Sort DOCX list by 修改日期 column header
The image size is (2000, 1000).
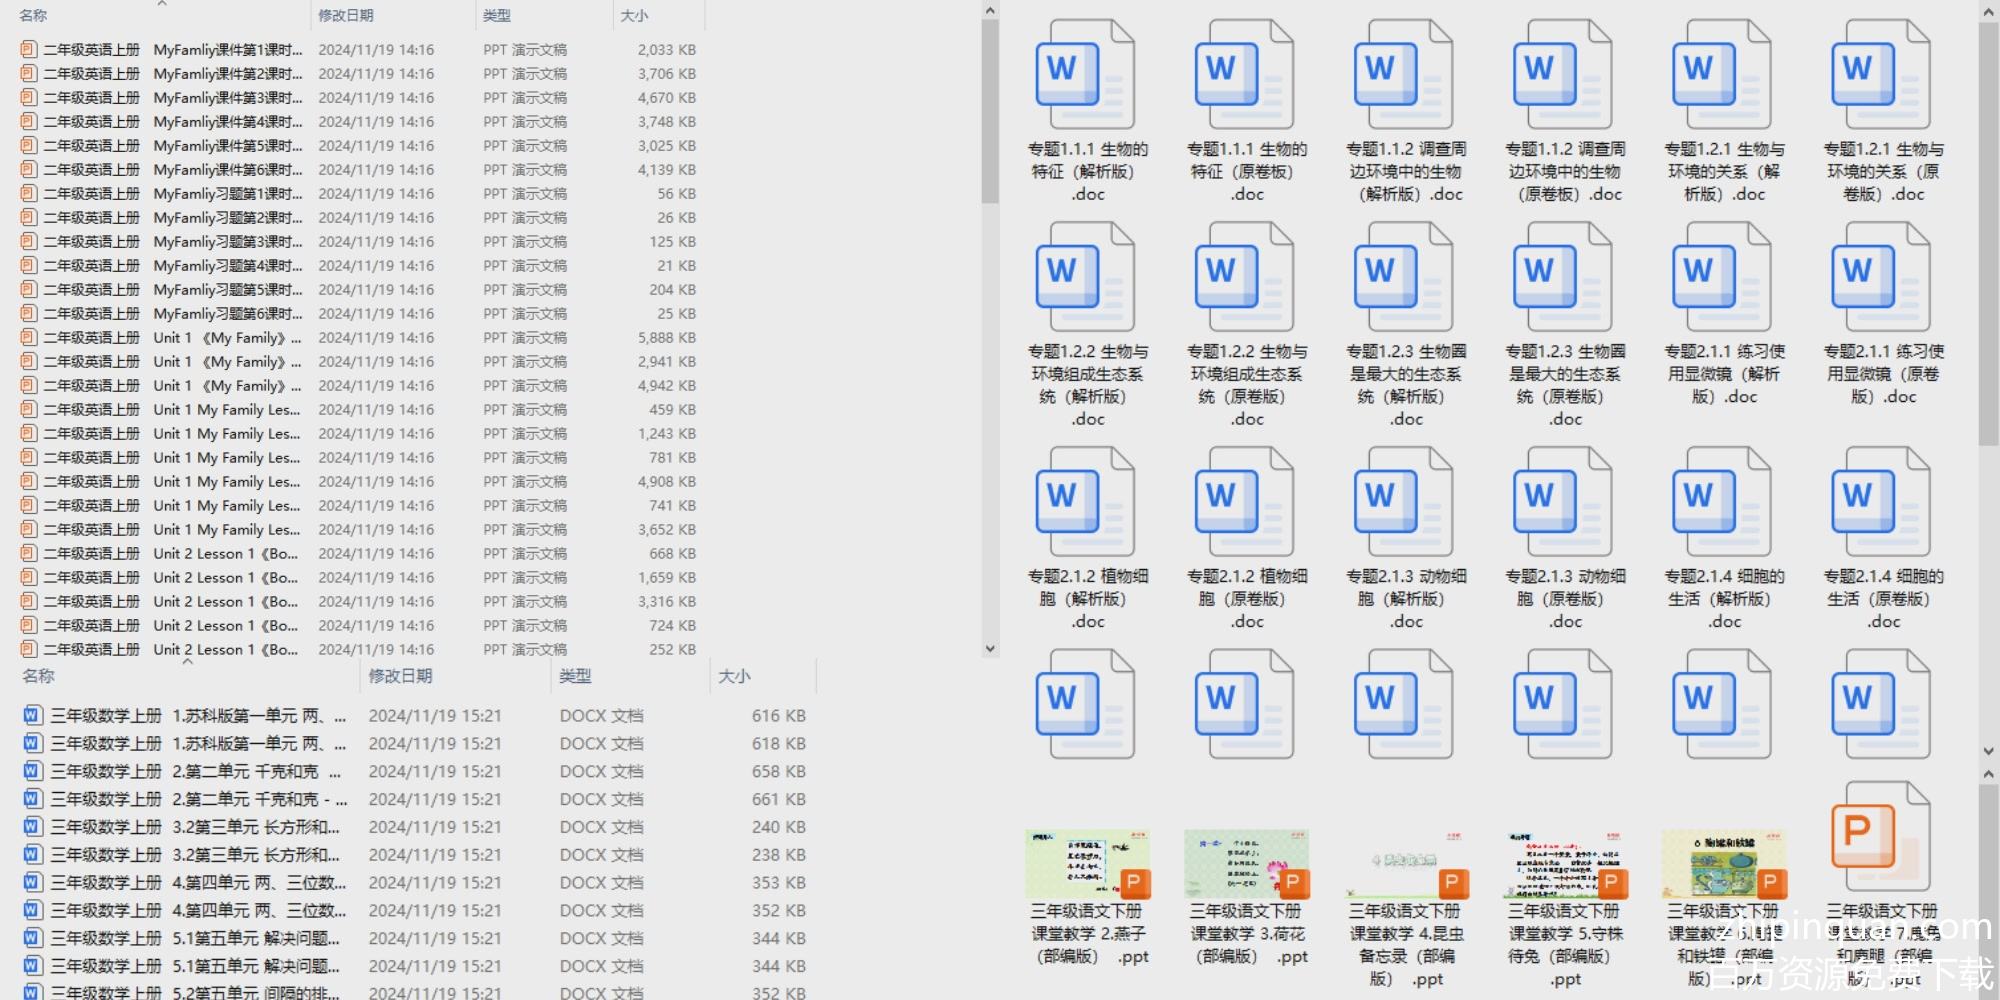[400, 676]
